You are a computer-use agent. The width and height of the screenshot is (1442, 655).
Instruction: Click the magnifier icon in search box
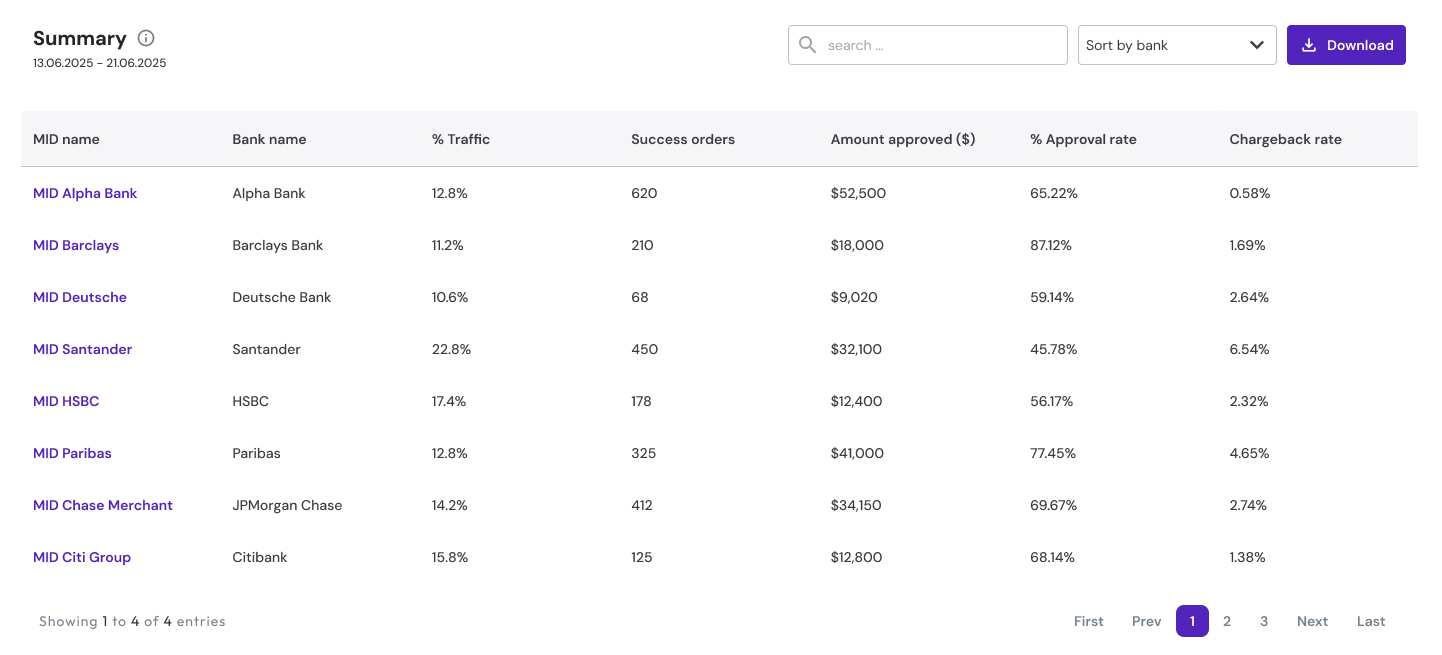click(808, 45)
